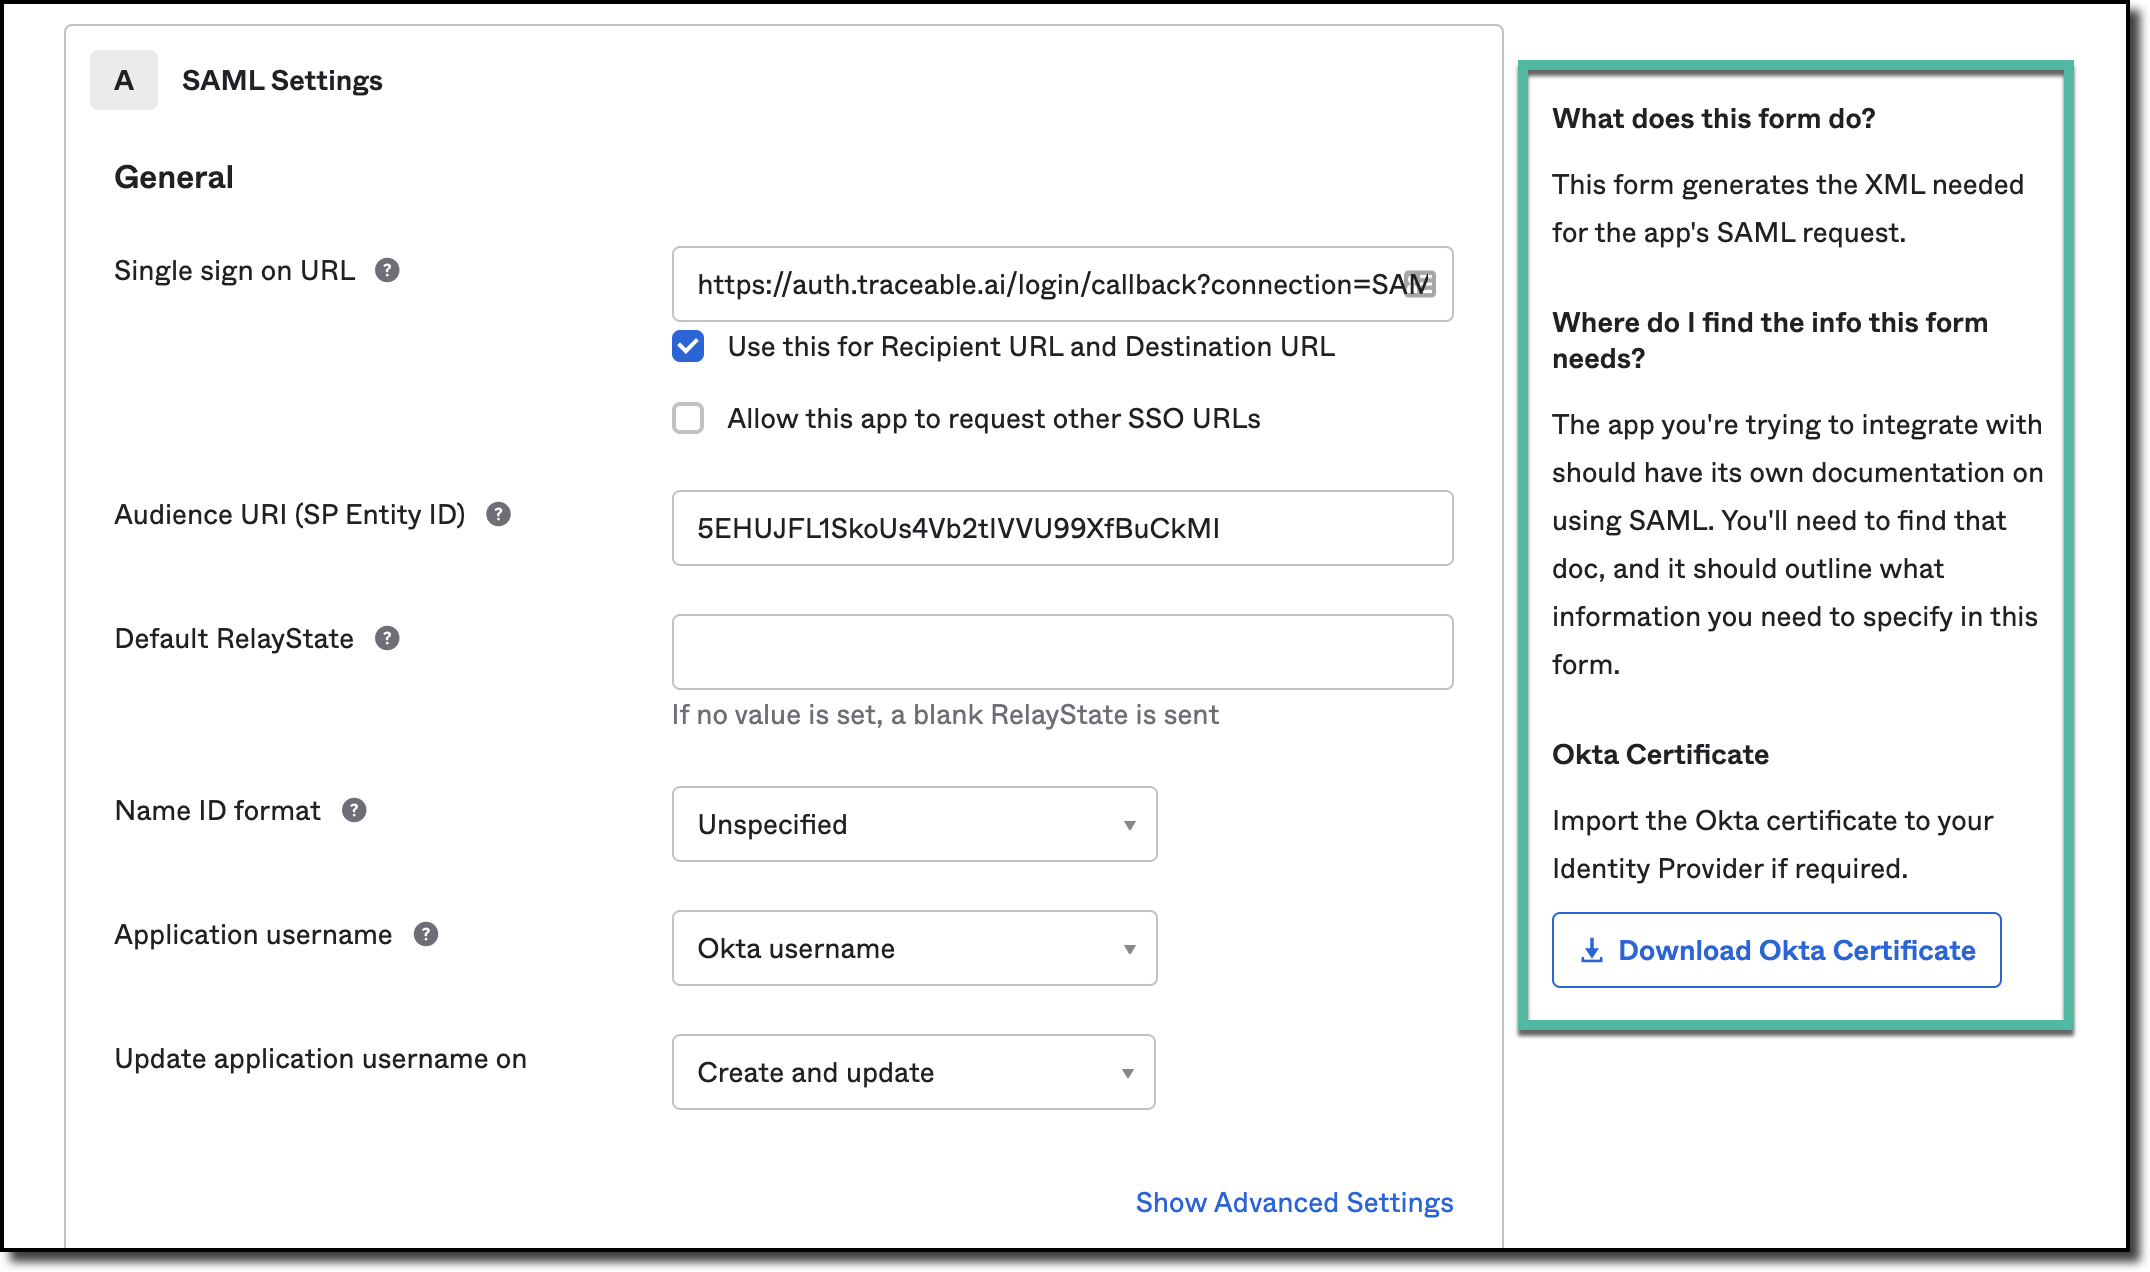
Task: Click 'Where do I find the info' heading
Action: click(x=1770, y=340)
